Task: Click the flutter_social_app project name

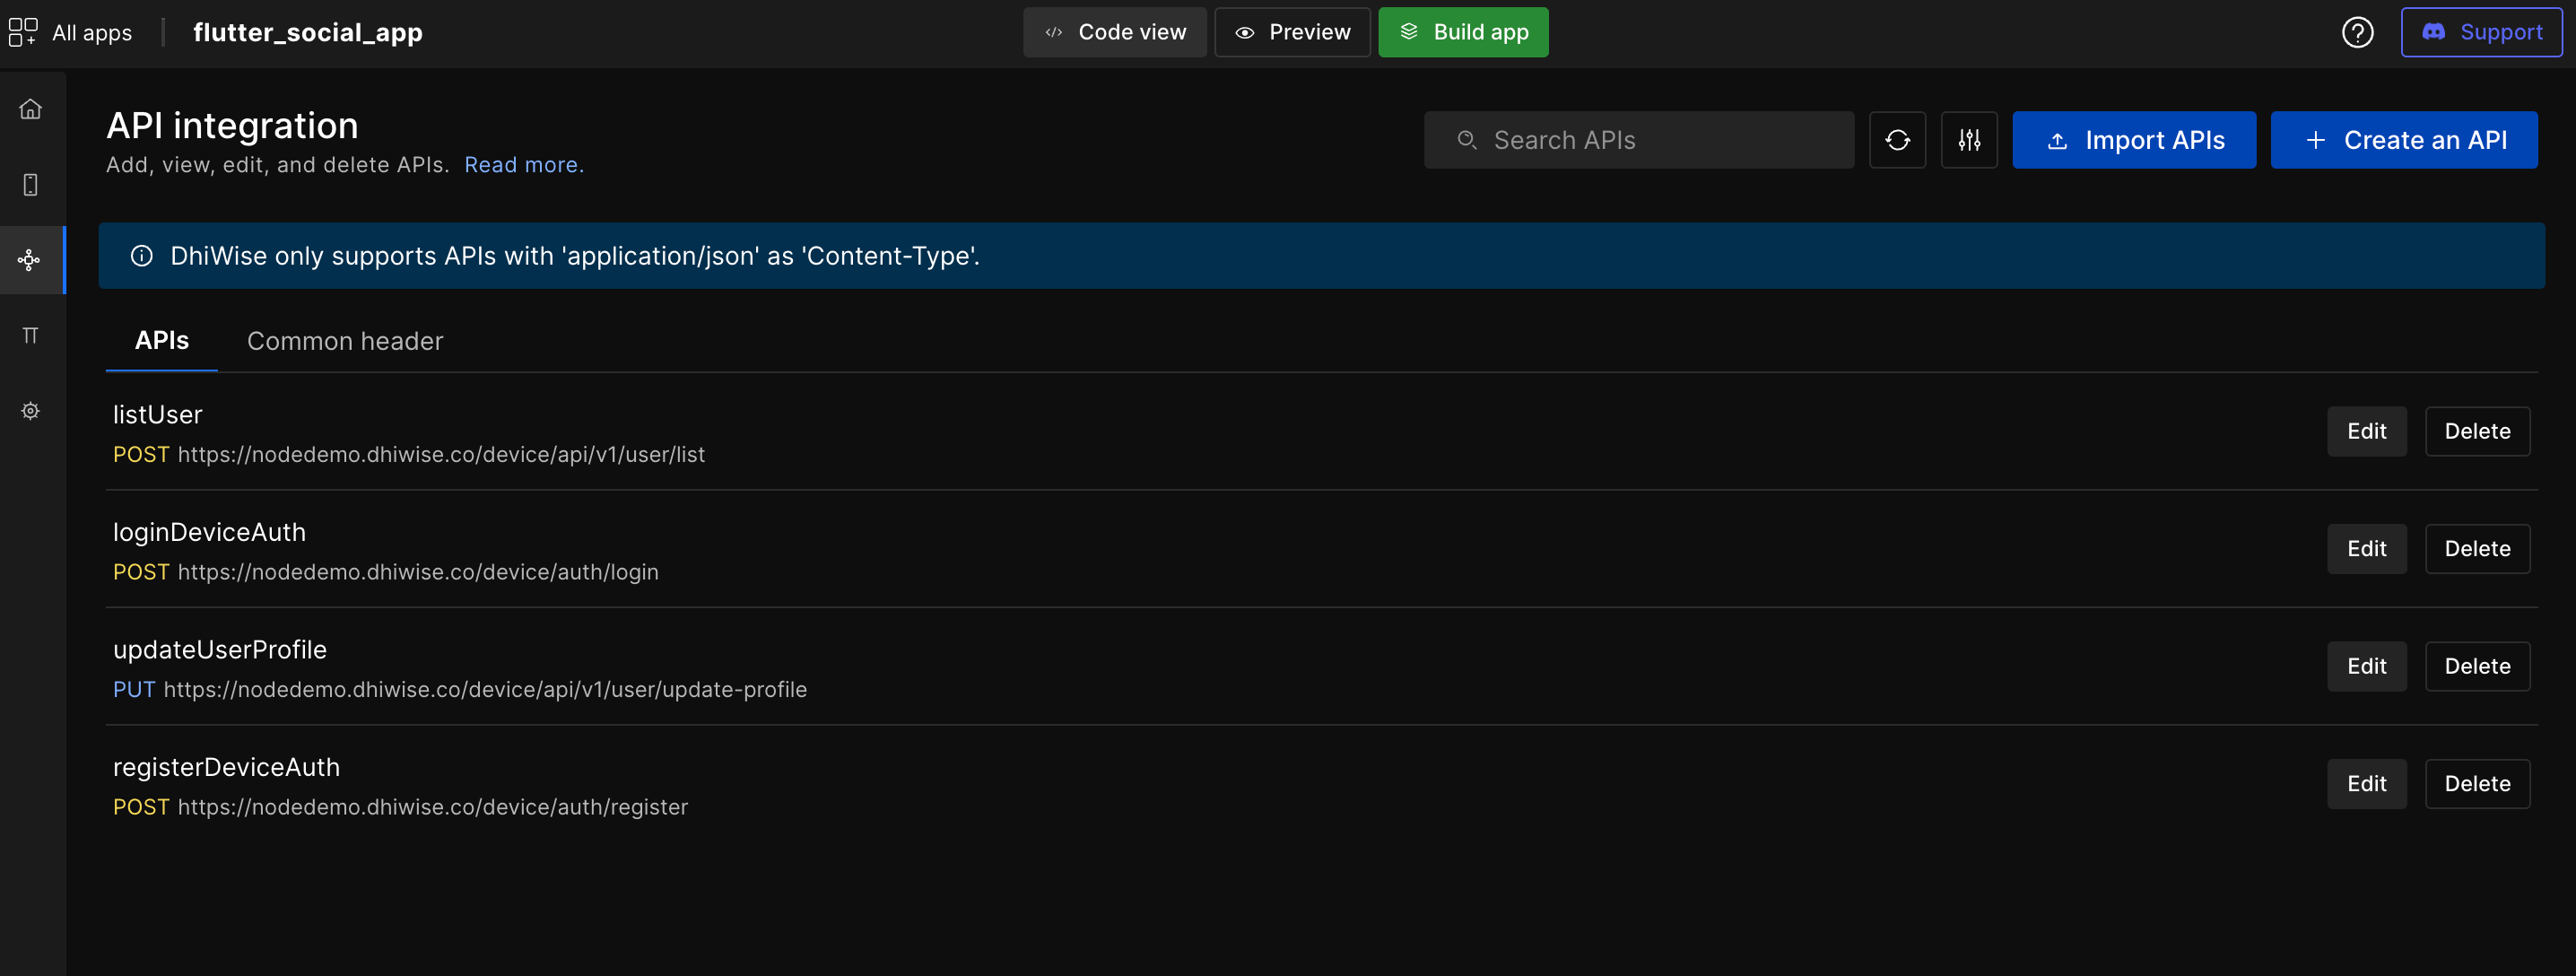Action: pyautogui.click(x=308, y=33)
